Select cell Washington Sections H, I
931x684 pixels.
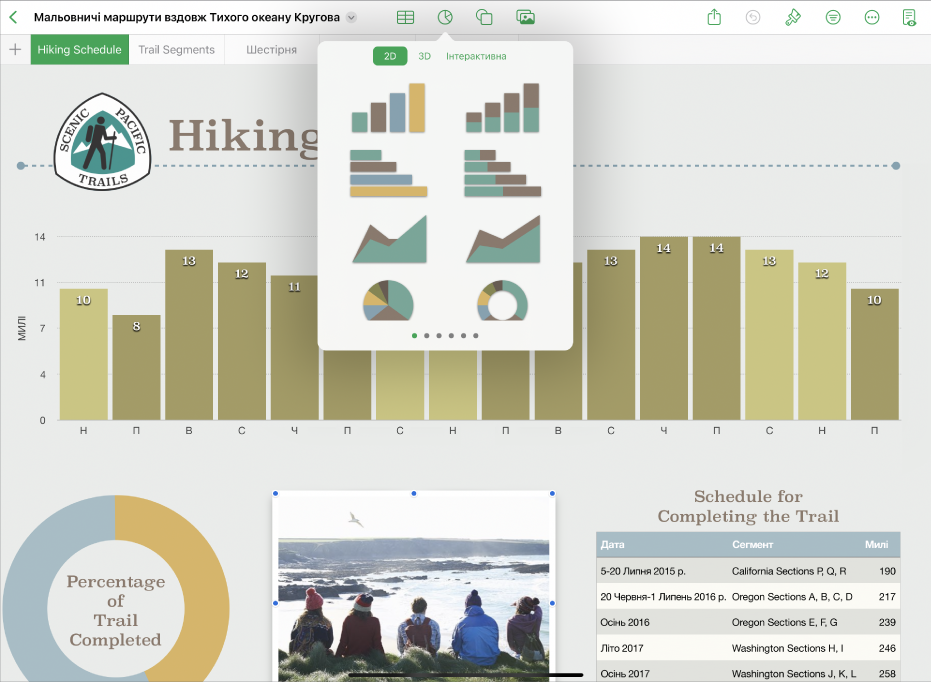coord(787,648)
